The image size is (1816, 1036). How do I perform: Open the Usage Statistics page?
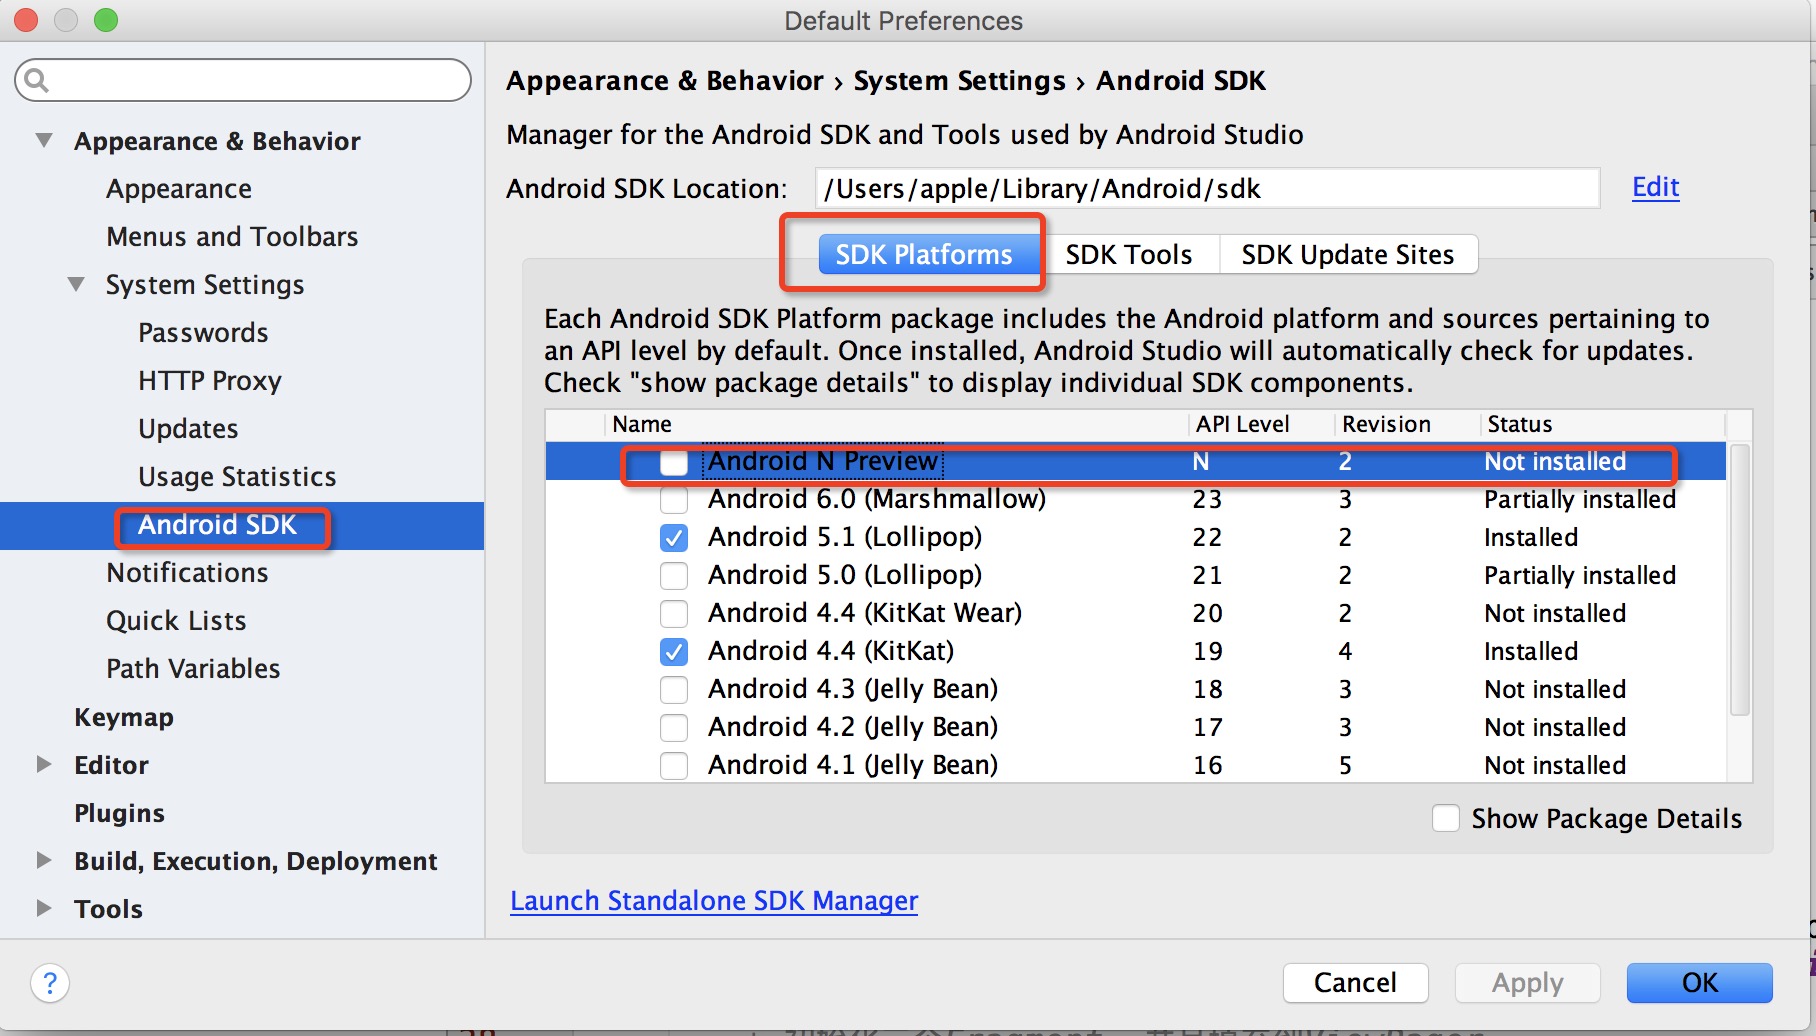click(237, 477)
